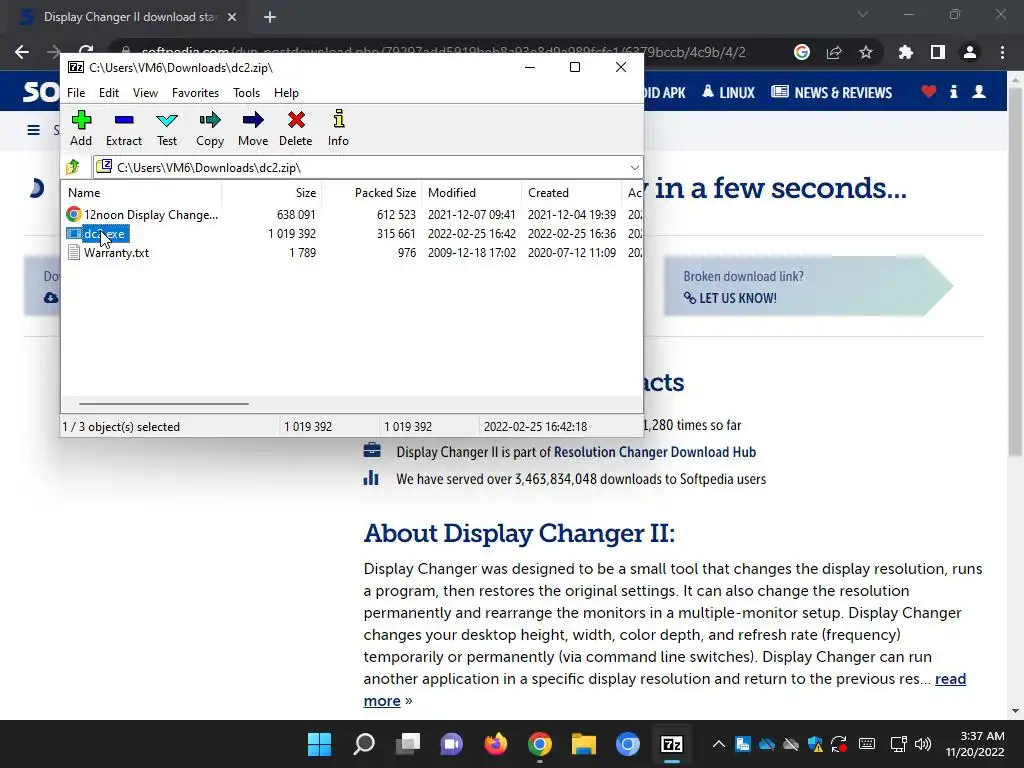1024x768 pixels.
Task: Switch to 7-Zip on the taskbar
Action: pos(672,744)
